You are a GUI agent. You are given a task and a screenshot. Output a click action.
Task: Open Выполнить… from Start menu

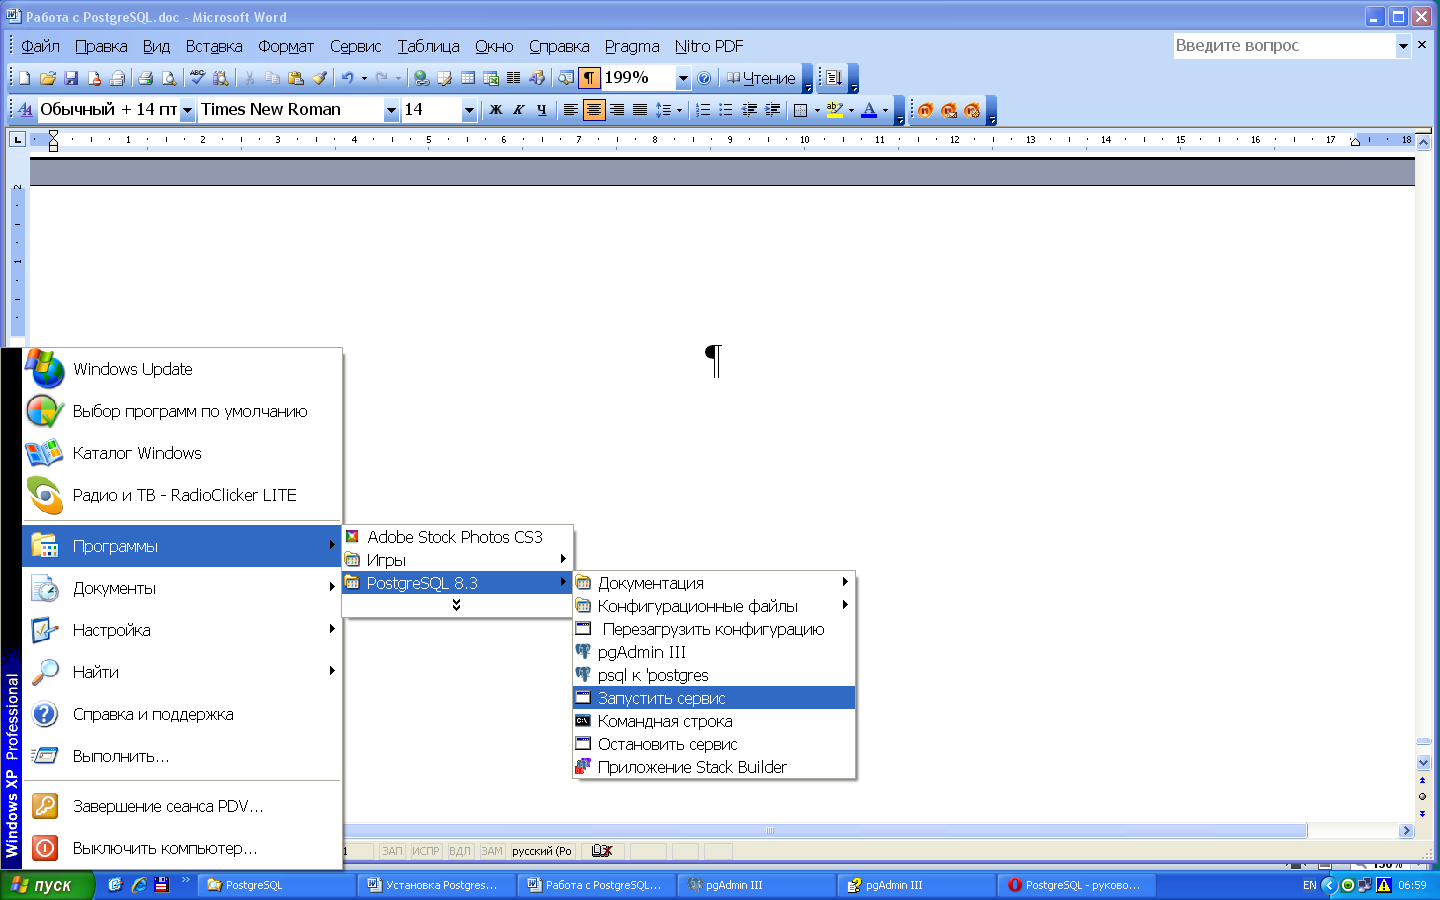pos(183,756)
